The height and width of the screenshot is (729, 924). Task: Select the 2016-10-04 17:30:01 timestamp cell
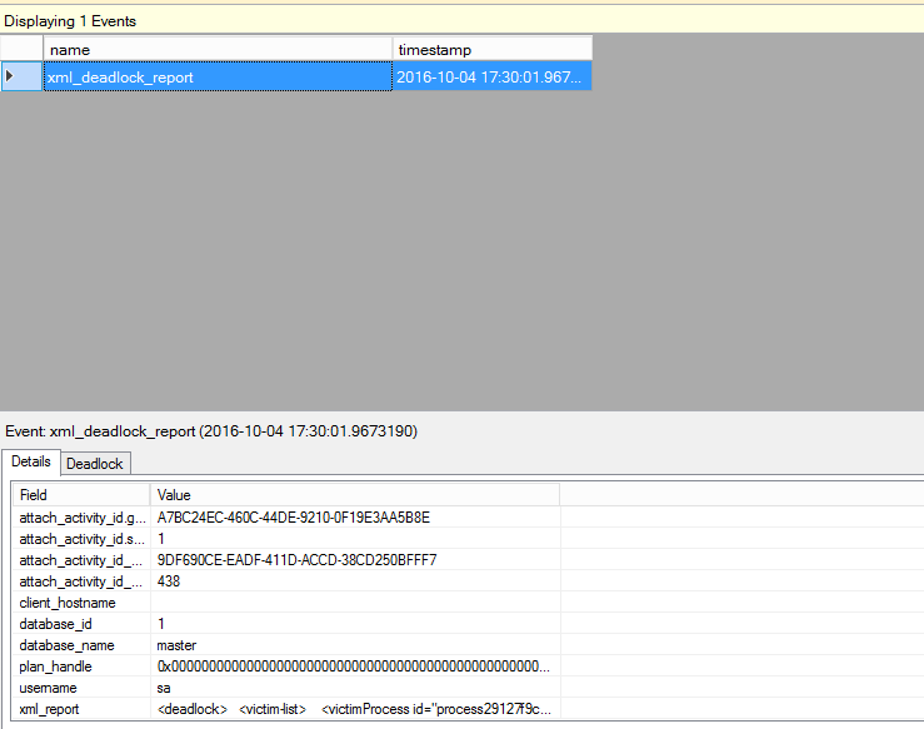click(x=492, y=77)
